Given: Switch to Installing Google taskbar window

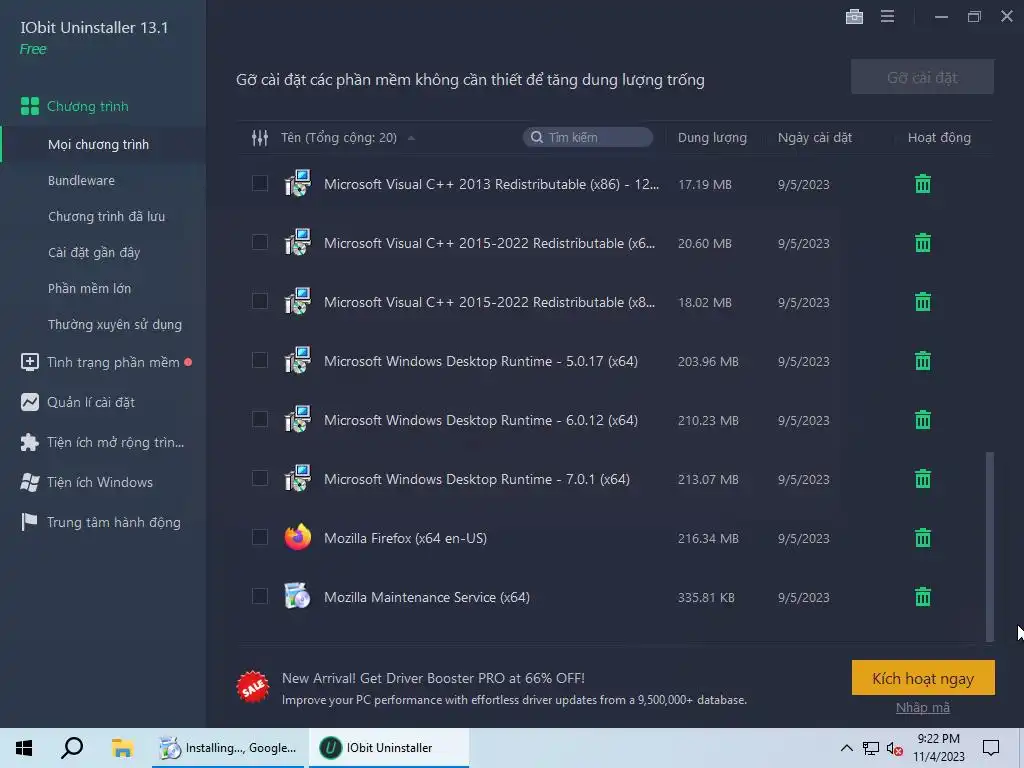Looking at the screenshot, I should click(229, 748).
